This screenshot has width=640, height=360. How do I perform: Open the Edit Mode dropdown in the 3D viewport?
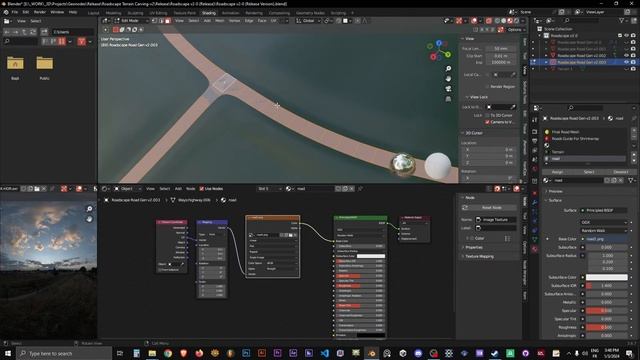click(x=131, y=21)
